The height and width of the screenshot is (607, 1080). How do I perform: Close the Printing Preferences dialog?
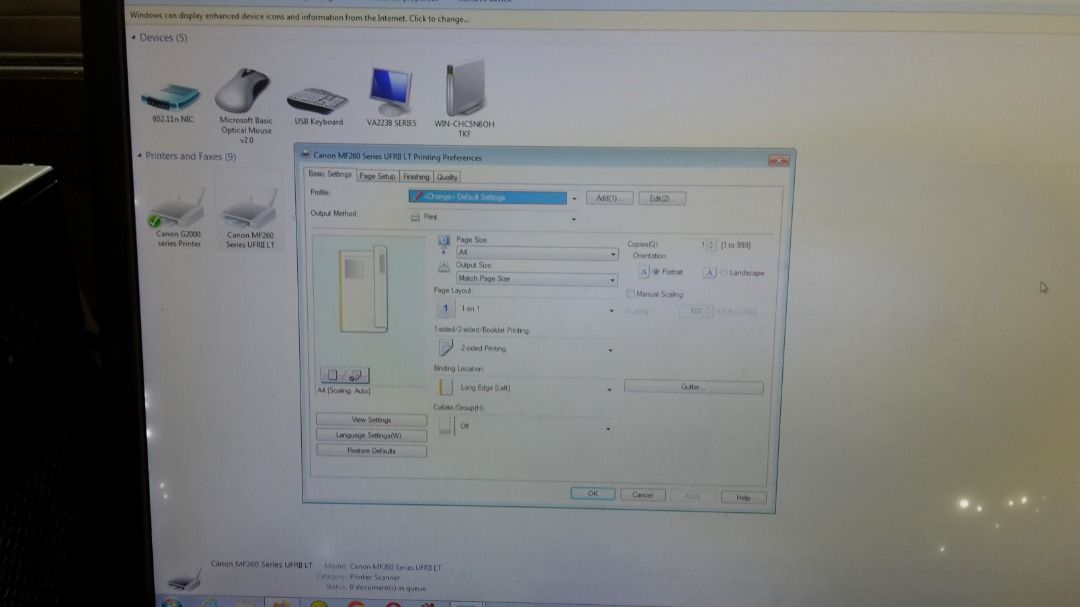pyautogui.click(x=778, y=160)
